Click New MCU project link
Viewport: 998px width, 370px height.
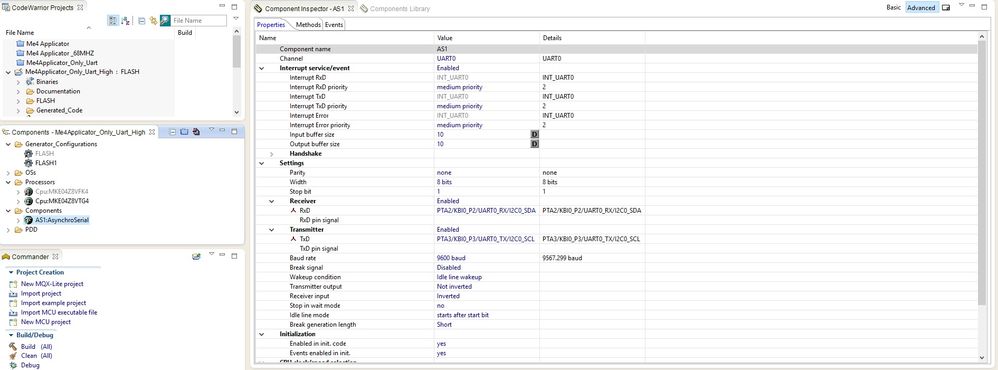point(46,322)
